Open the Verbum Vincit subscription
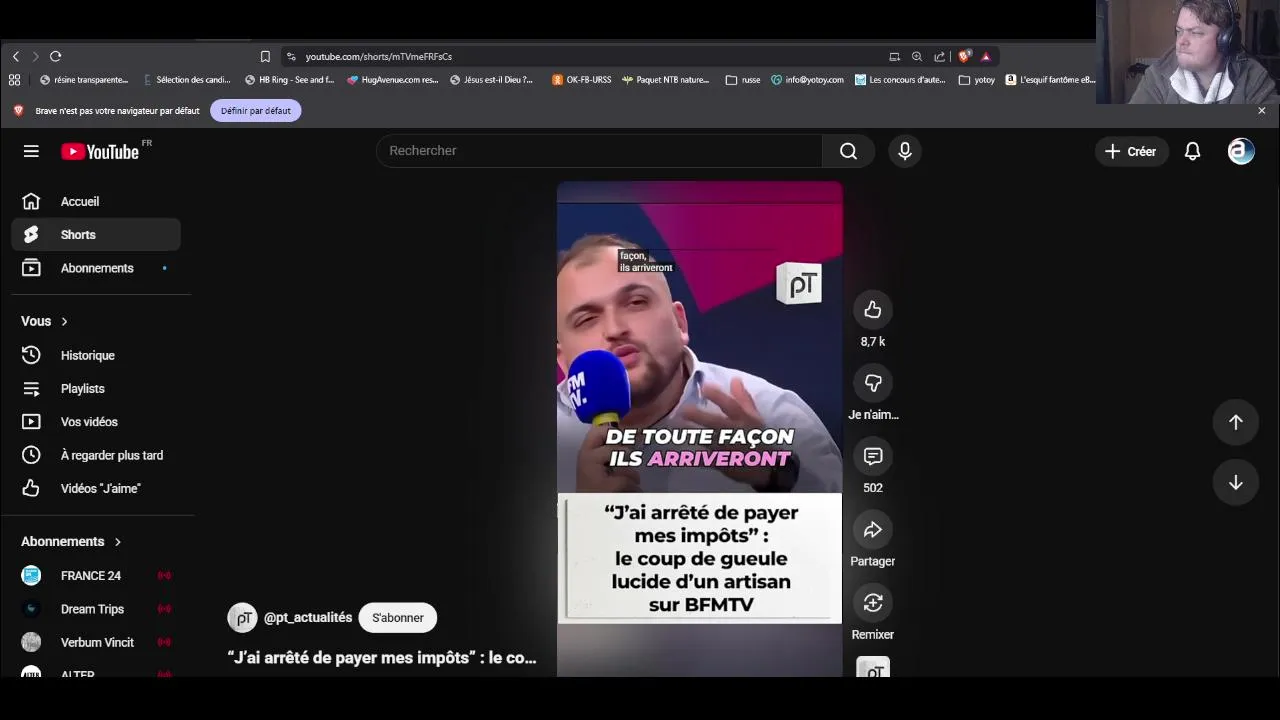This screenshot has height=720, width=1280. click(96, 642)
